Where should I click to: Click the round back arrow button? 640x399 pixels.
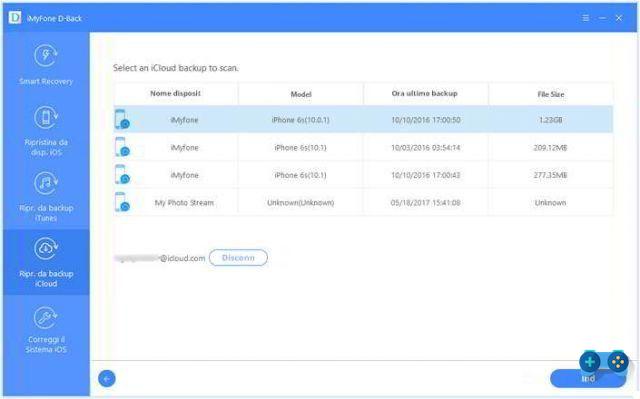point(107,379)
